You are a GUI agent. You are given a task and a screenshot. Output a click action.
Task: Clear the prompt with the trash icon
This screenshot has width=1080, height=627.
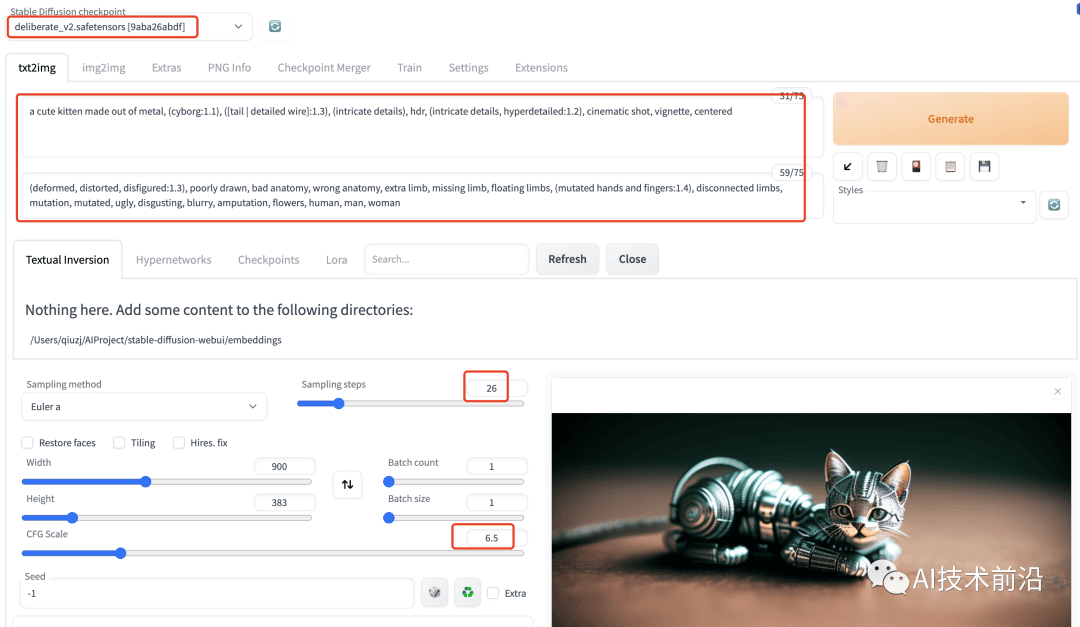[882, 166]
